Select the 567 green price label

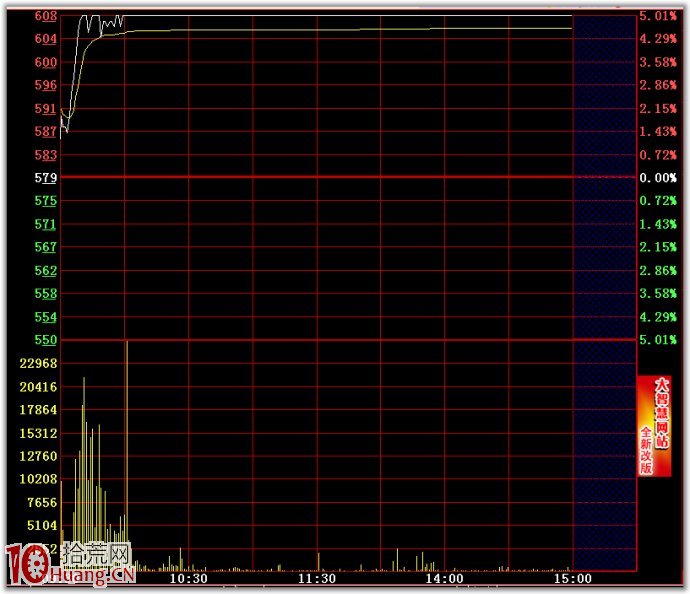pos(45,247)
